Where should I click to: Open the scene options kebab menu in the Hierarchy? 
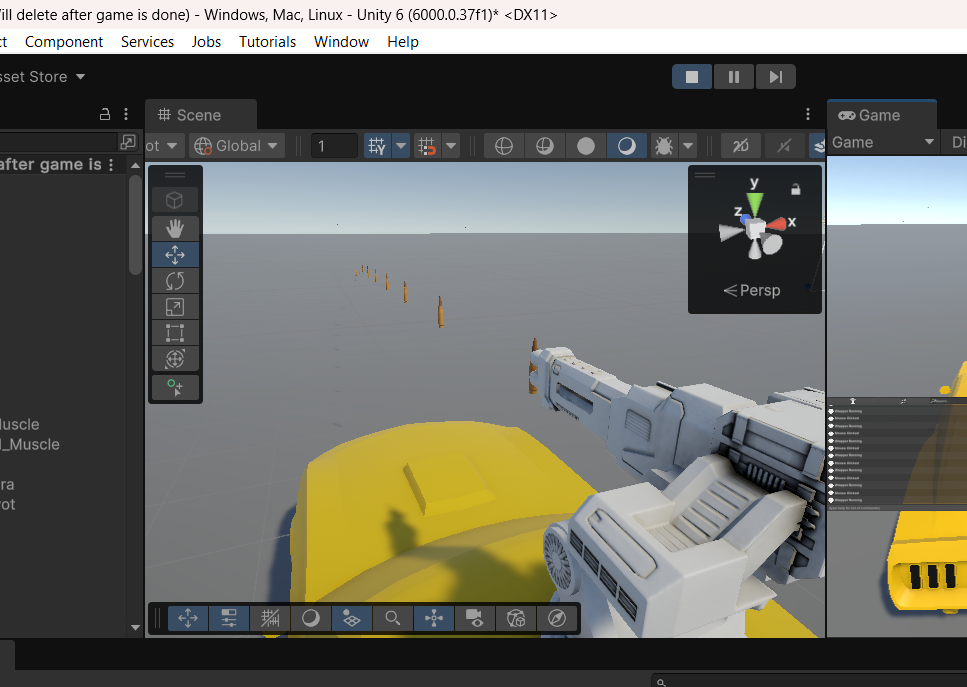[111, 165]
